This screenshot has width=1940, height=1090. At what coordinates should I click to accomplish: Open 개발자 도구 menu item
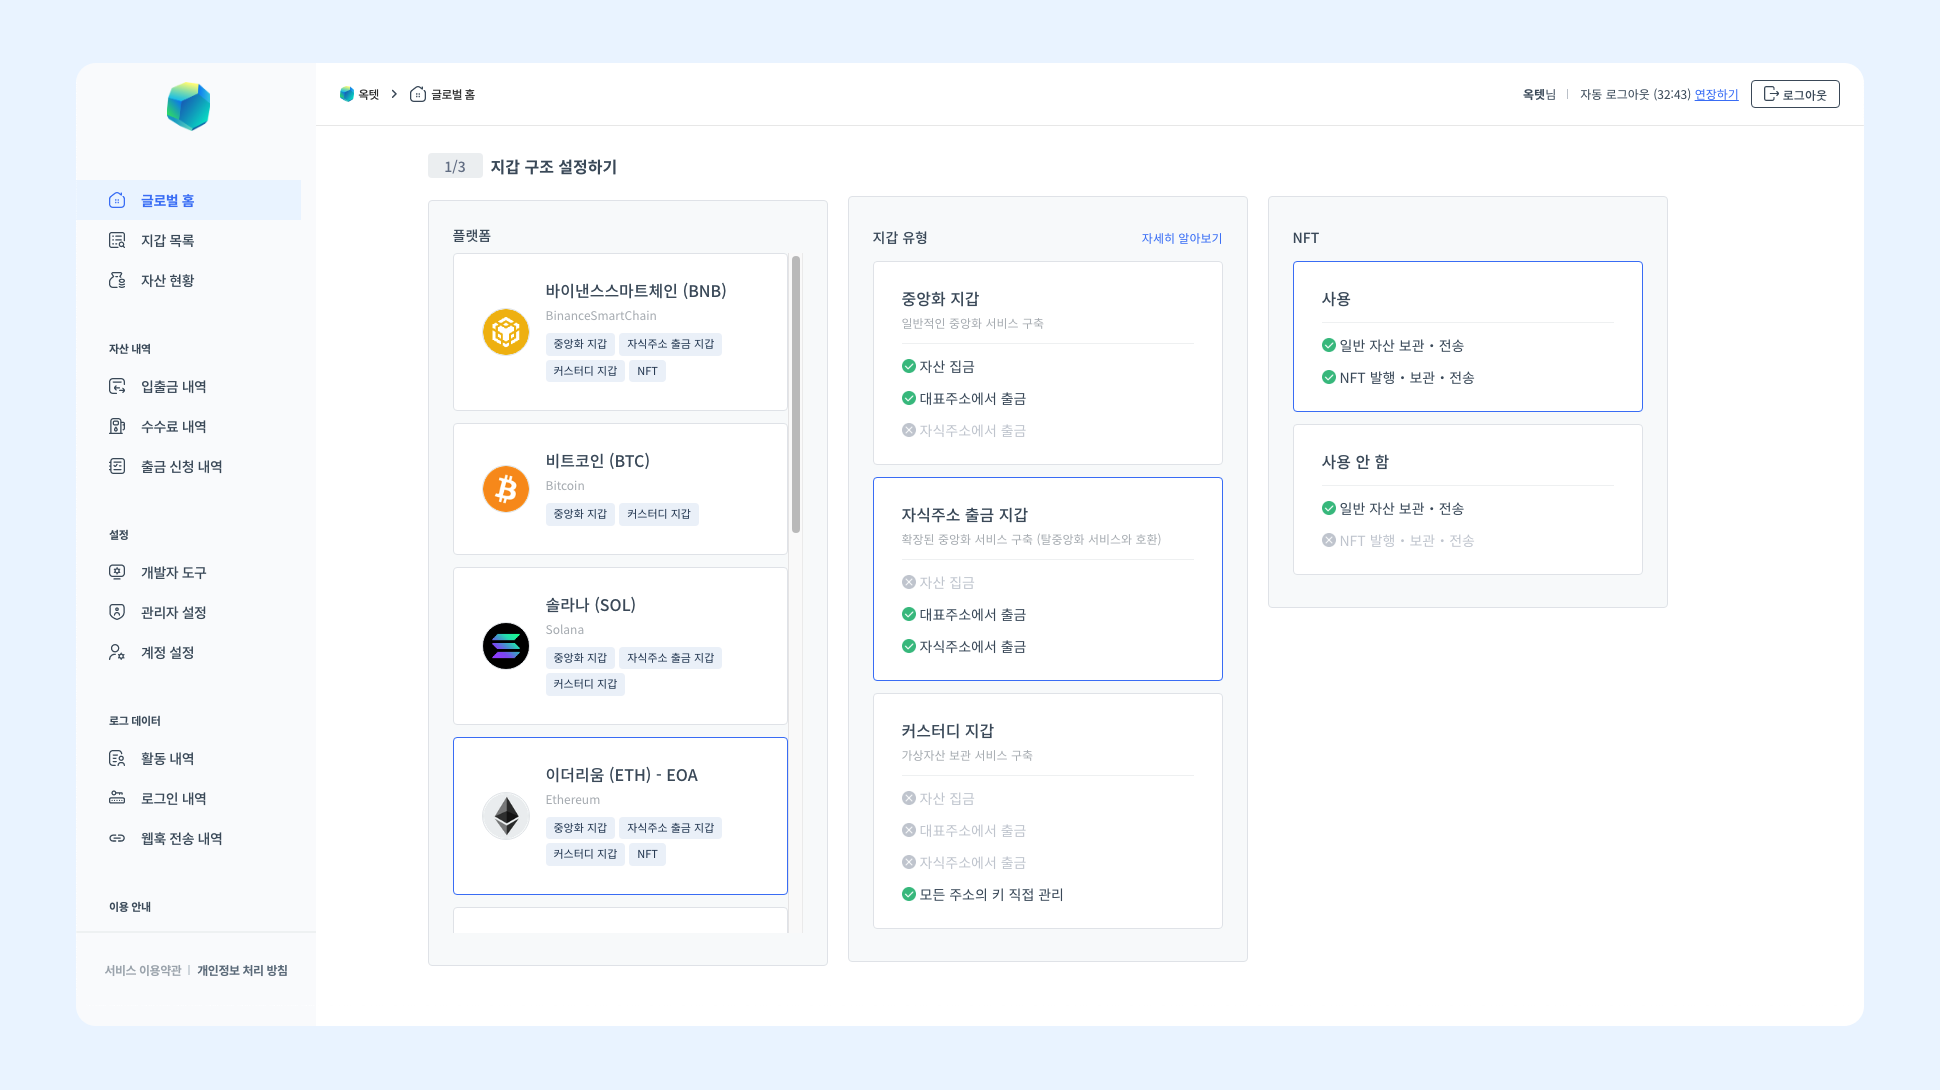point(188,572)
